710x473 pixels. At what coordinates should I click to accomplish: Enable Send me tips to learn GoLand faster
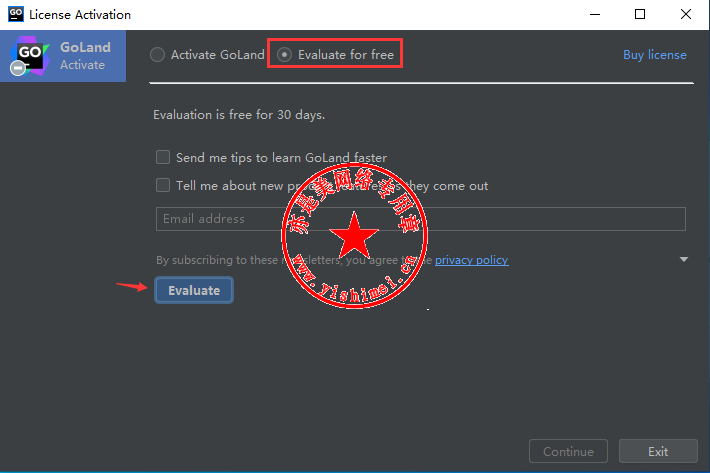click(x=163, y=157)
